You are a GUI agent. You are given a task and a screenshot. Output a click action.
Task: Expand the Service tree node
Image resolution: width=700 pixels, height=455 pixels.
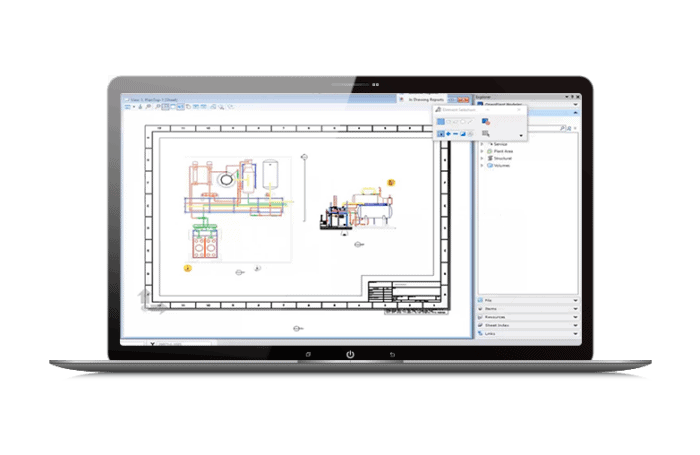(482, 144)
